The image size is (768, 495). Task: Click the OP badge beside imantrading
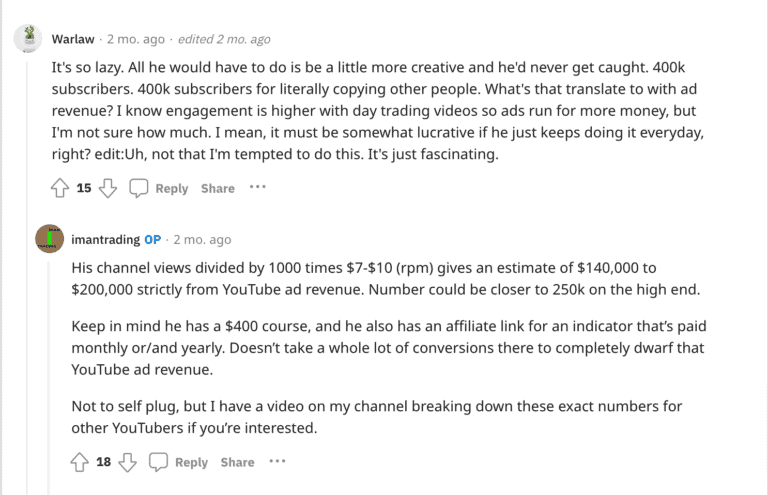pyautogui.click(x=153, y=240)
